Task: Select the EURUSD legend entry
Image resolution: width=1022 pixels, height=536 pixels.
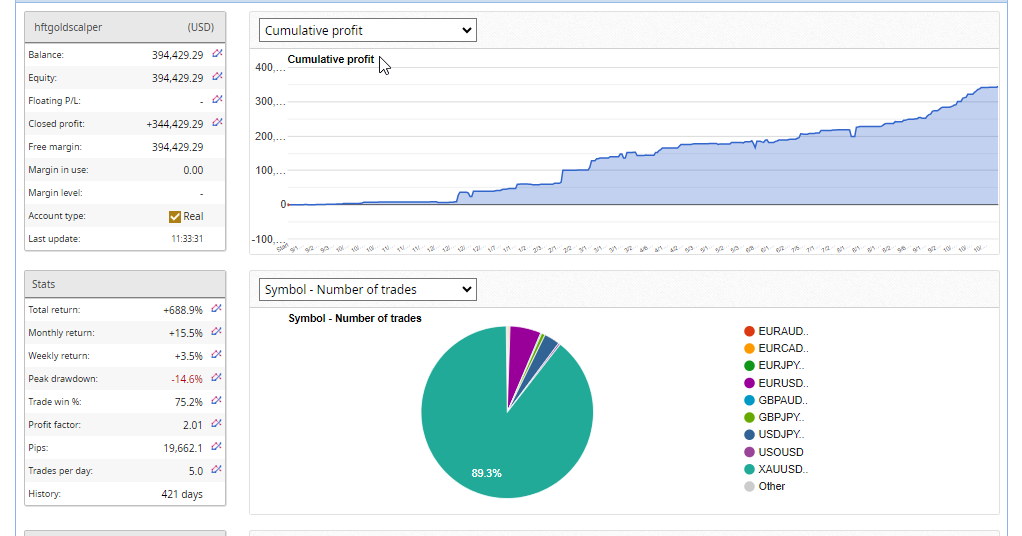Action: coord(781,383)
